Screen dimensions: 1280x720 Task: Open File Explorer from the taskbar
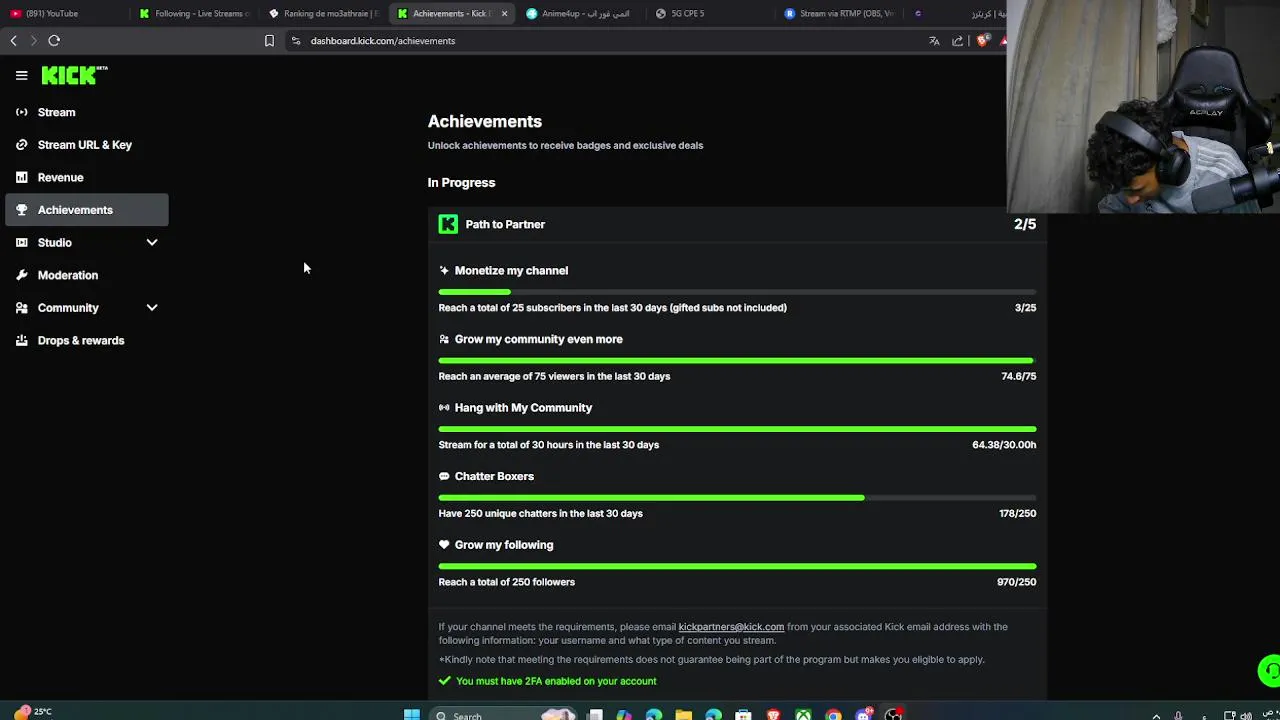pyautogui.click(x=683, y=715)
